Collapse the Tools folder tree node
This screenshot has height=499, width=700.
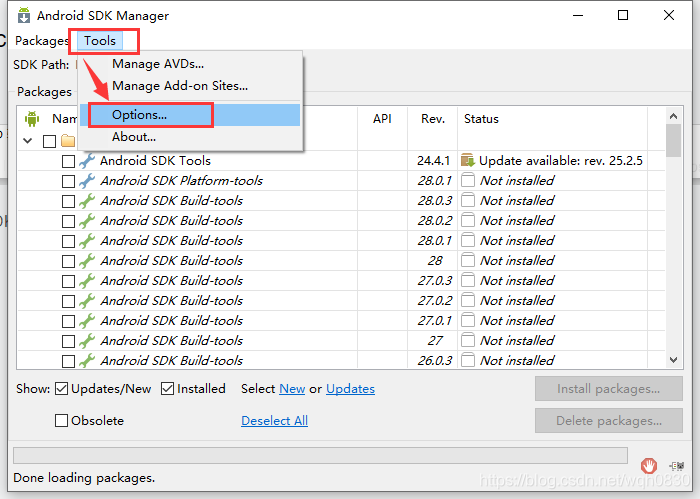[28, 141]
